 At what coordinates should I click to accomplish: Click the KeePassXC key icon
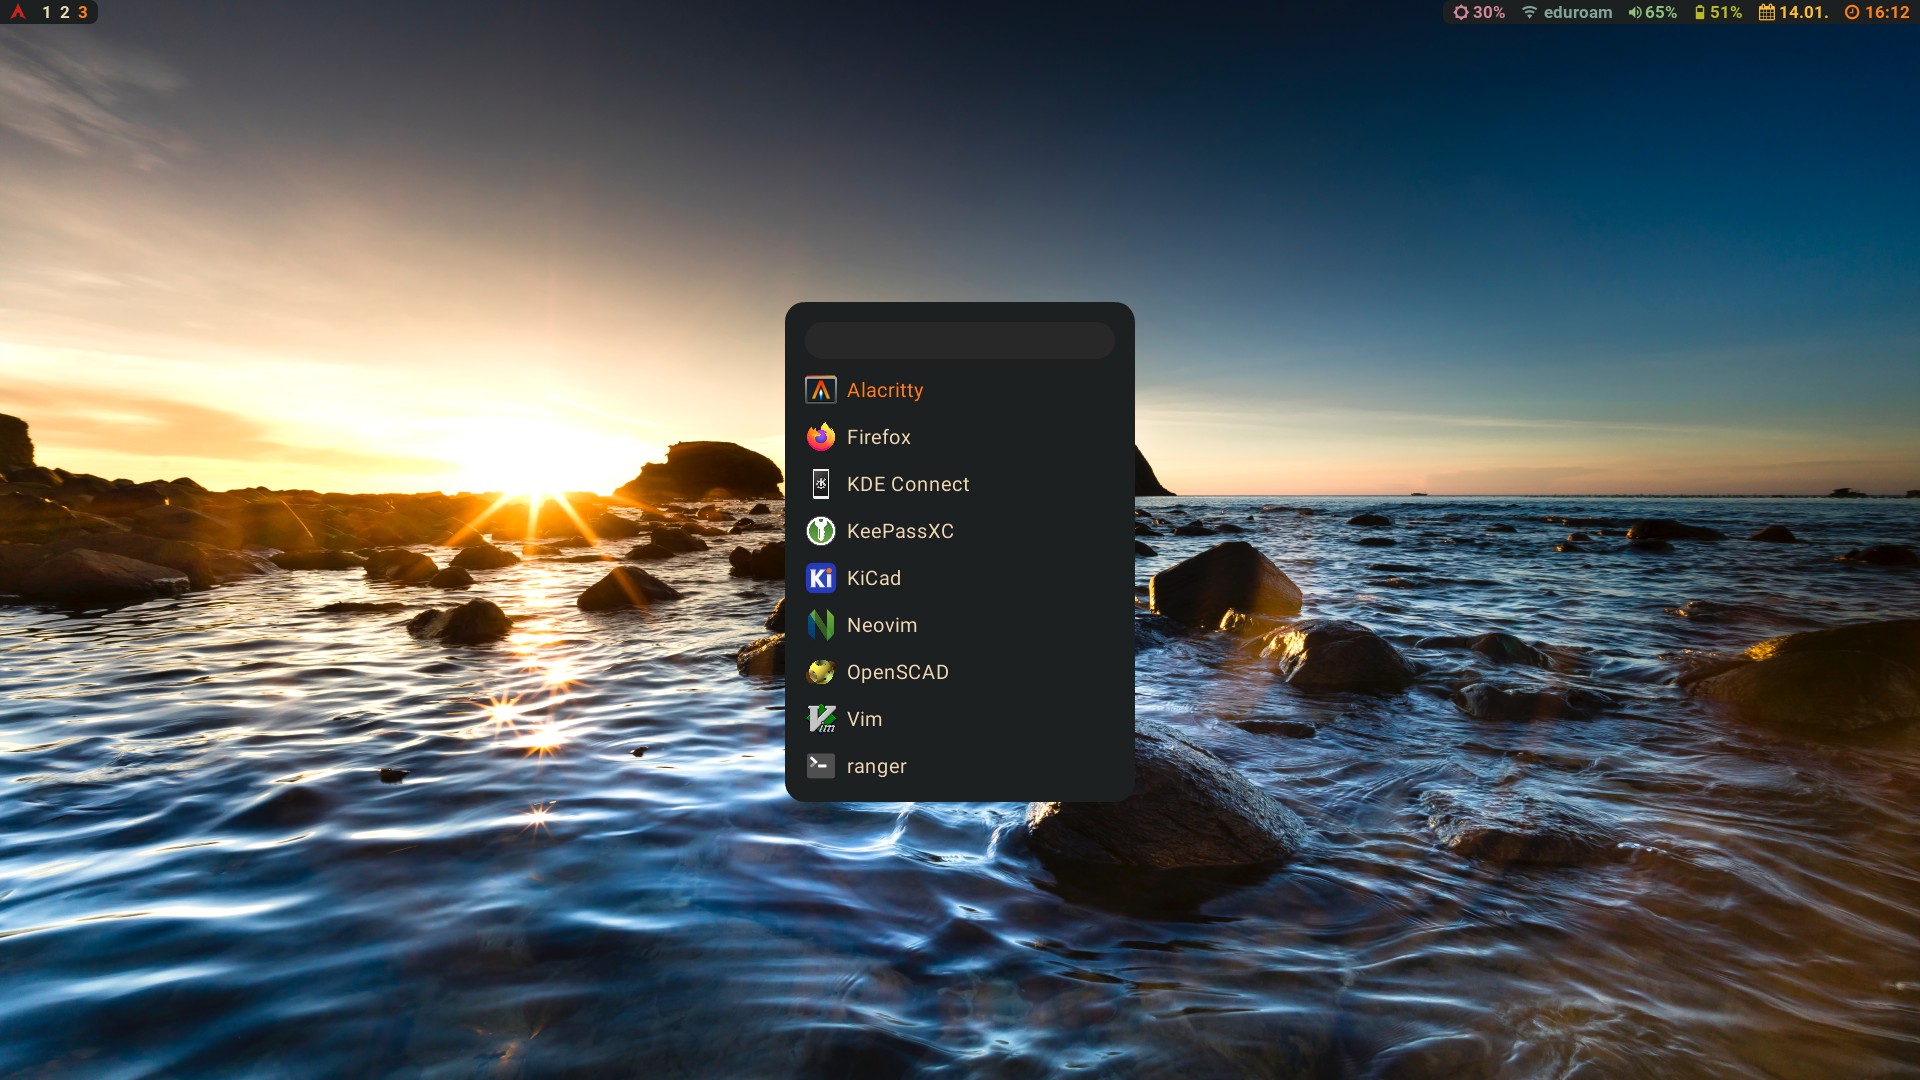(x=820, y=531)
